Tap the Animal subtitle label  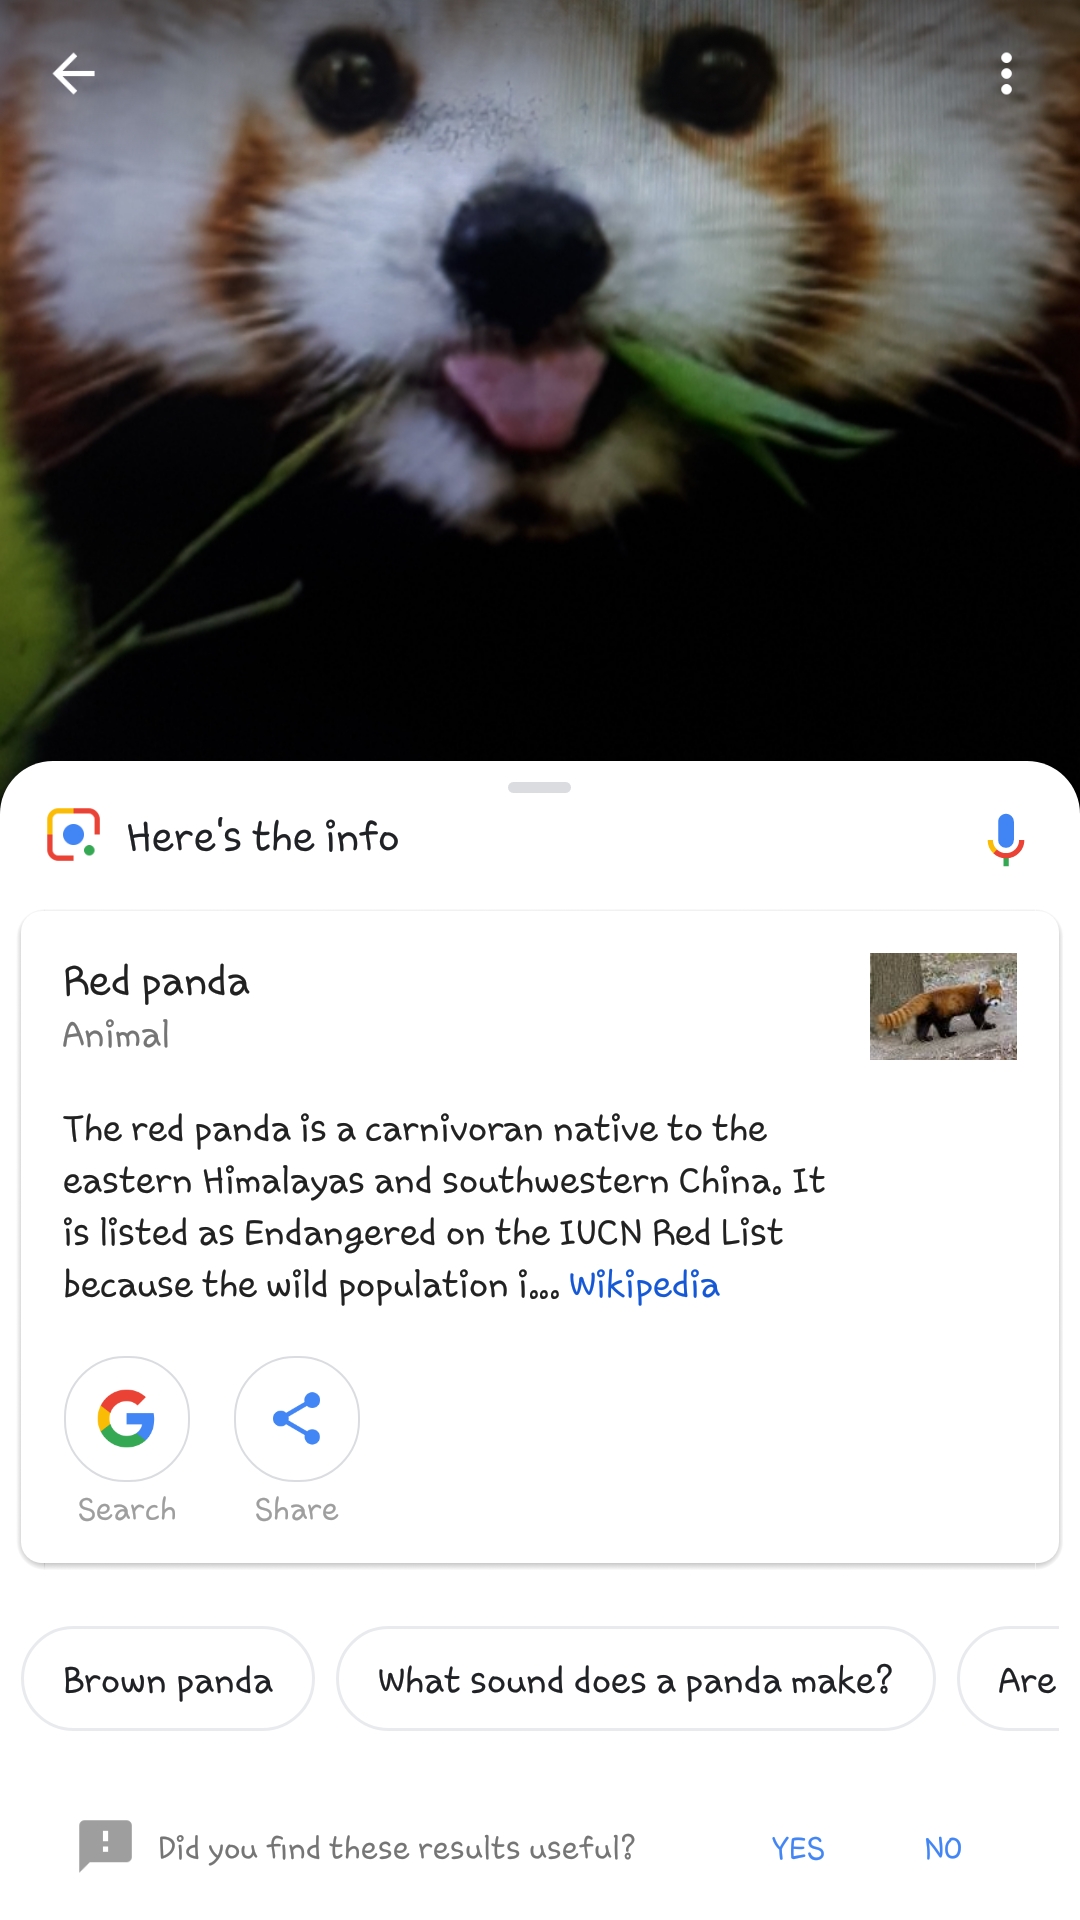pyautogui.click(x=116, y=1035)
